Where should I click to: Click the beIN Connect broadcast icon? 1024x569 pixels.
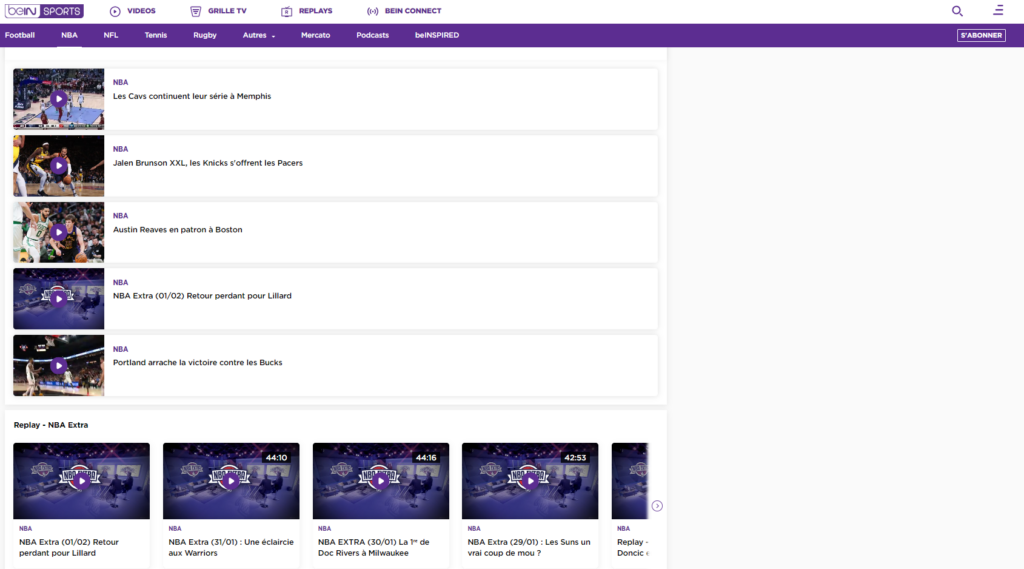pos(372,11)
